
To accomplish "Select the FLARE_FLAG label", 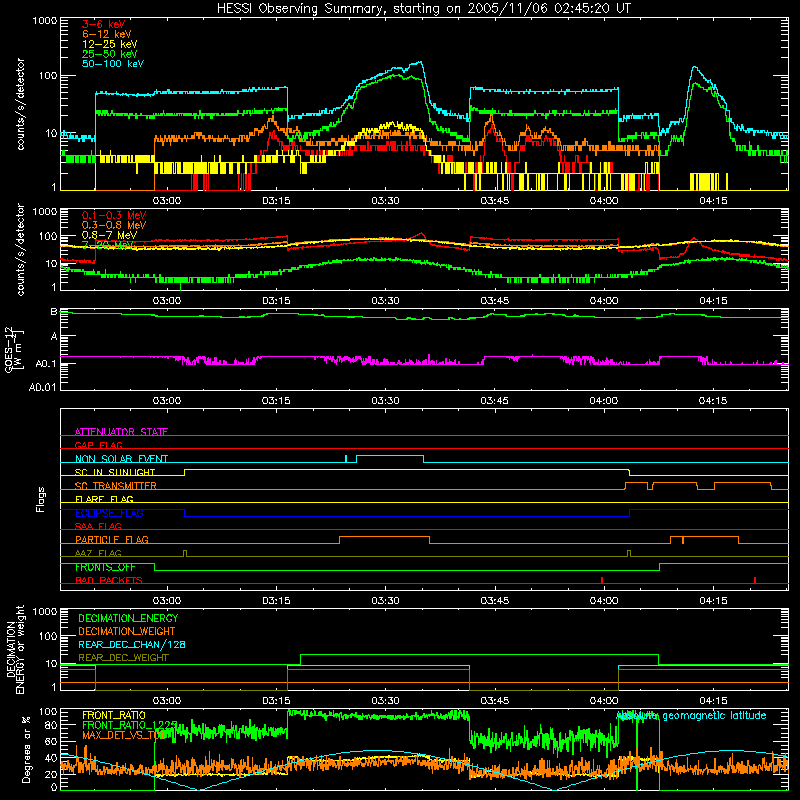I will pyautogui.click(x=104, y=499).
